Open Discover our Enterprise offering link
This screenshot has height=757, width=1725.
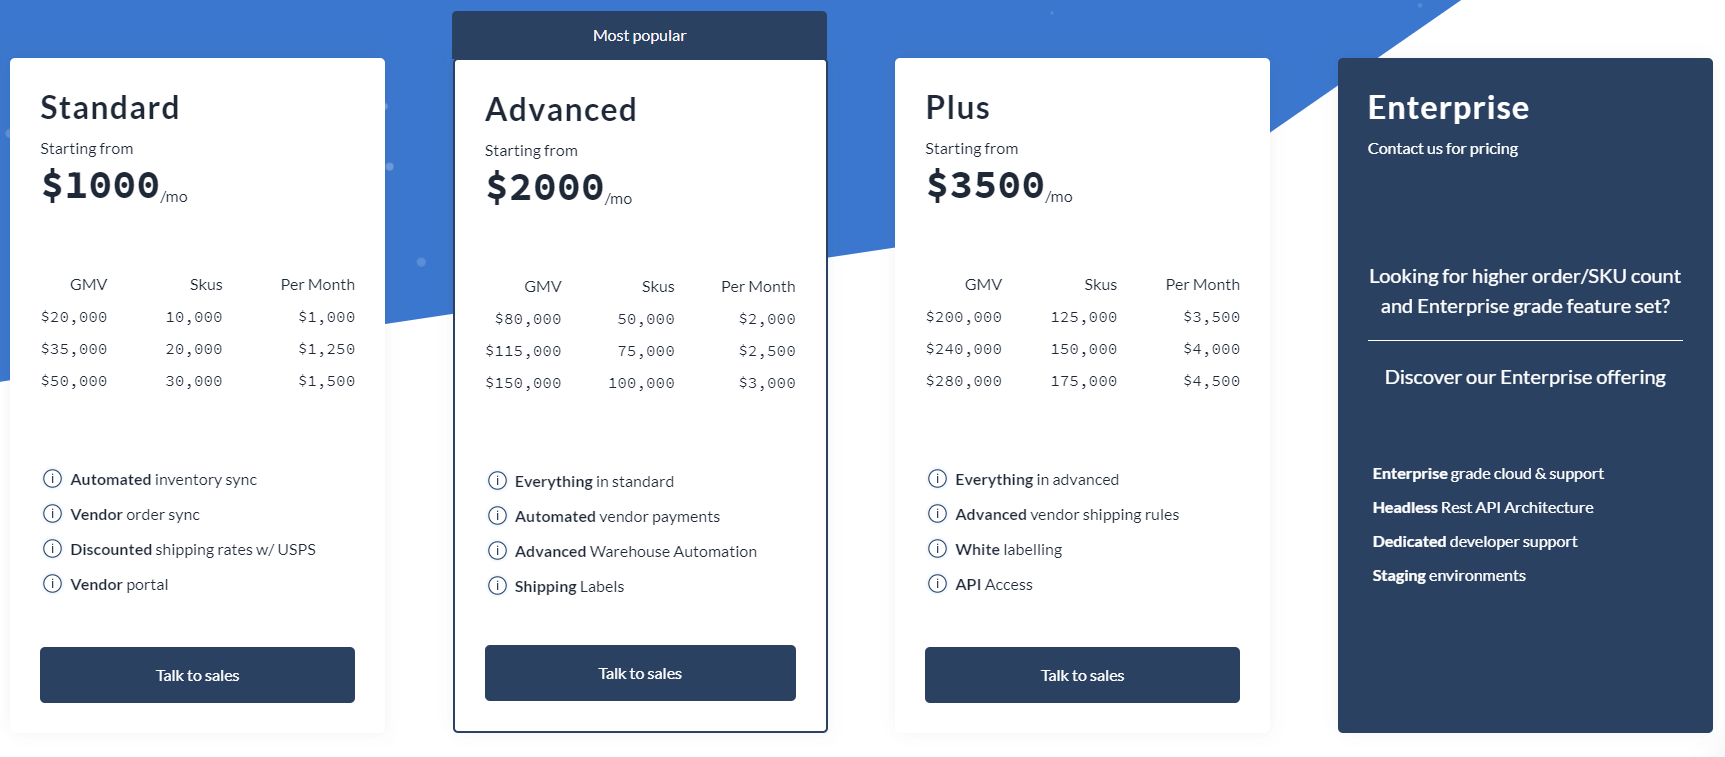point(1525,377)
